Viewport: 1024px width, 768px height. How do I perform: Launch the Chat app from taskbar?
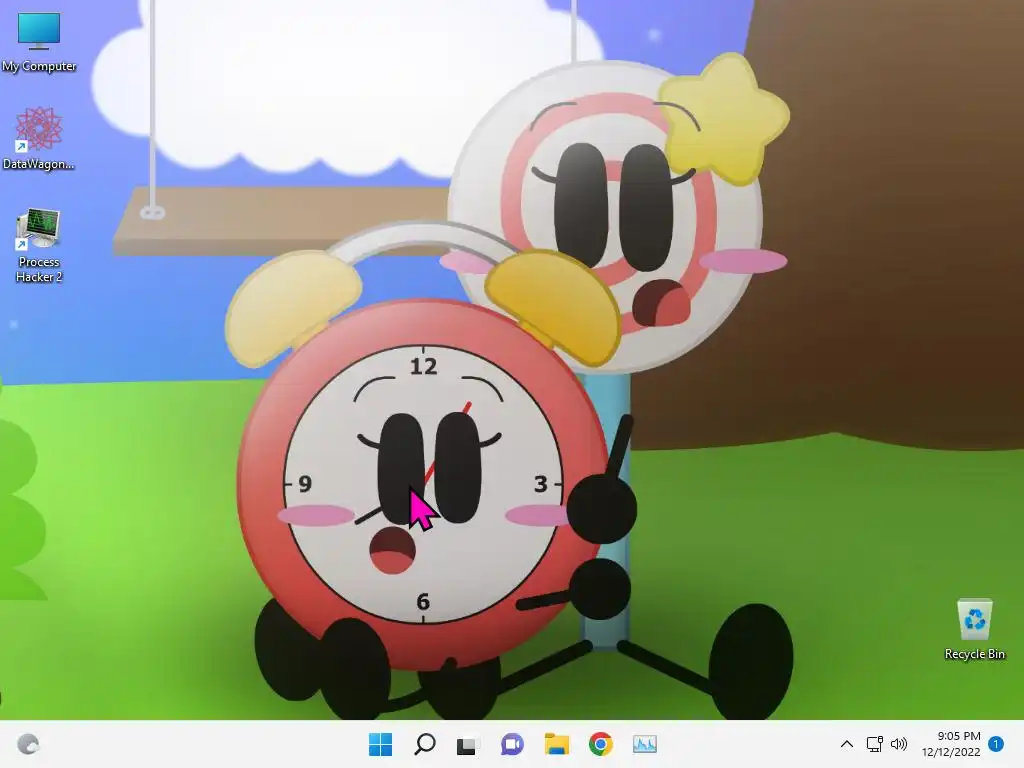[x=512, y=744]
